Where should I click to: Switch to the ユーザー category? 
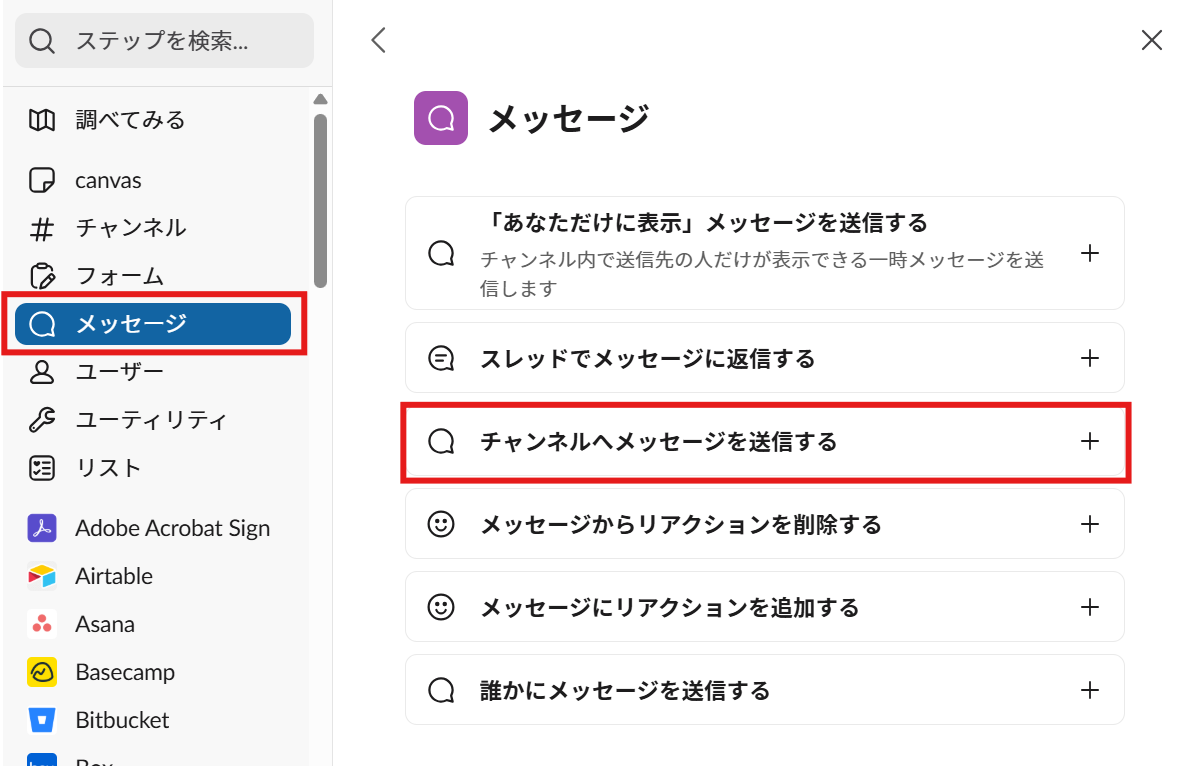[x=120, y=372]
